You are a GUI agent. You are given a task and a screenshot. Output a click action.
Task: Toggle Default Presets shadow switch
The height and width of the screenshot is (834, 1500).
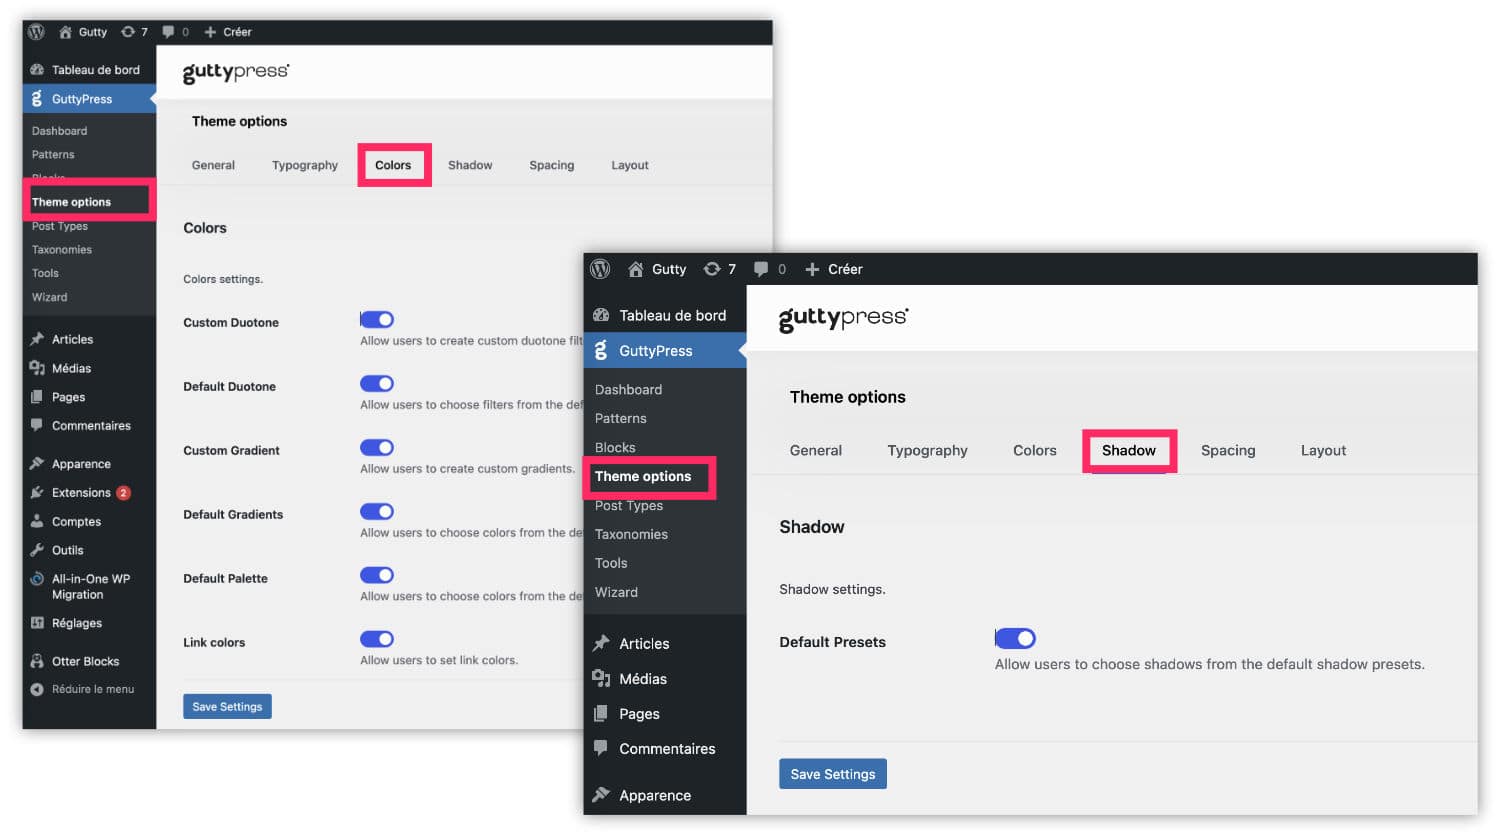pos(1015,638)
